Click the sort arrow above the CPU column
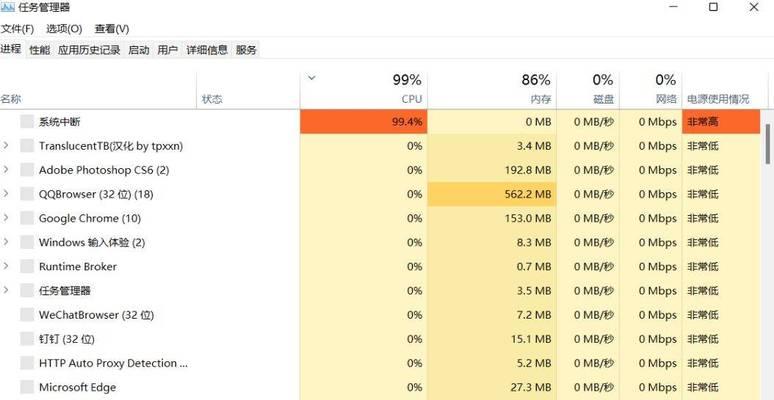The height and width of the screenshot is (400, 774). tap(311, 78)
